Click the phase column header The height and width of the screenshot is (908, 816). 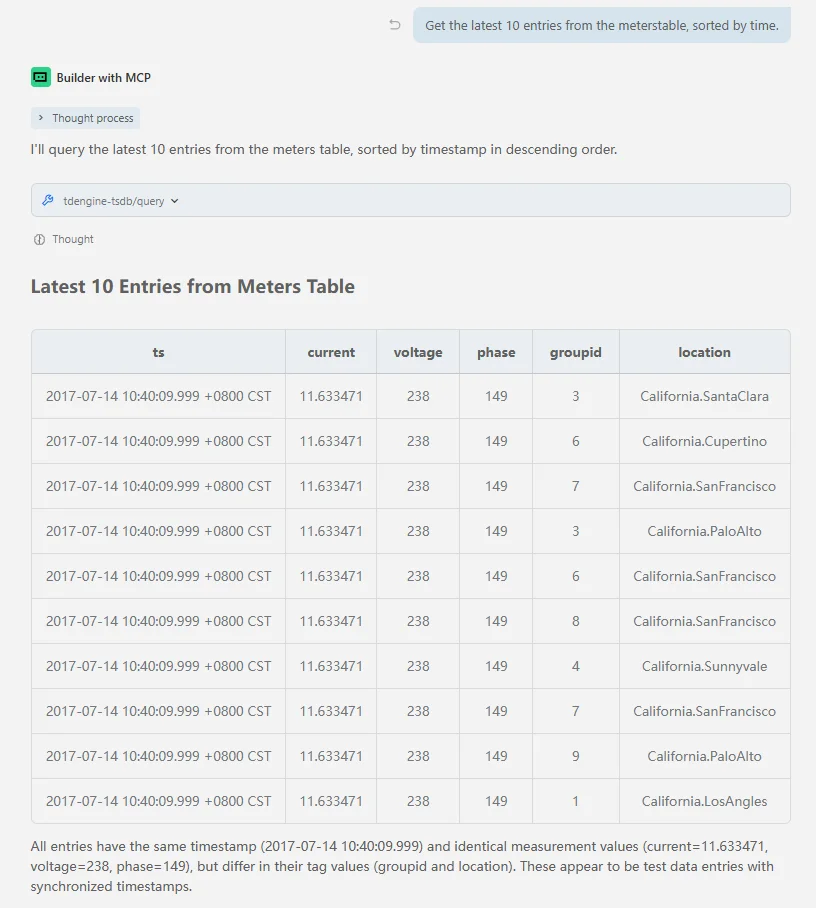pyautogui.click(x=496, y=352)
